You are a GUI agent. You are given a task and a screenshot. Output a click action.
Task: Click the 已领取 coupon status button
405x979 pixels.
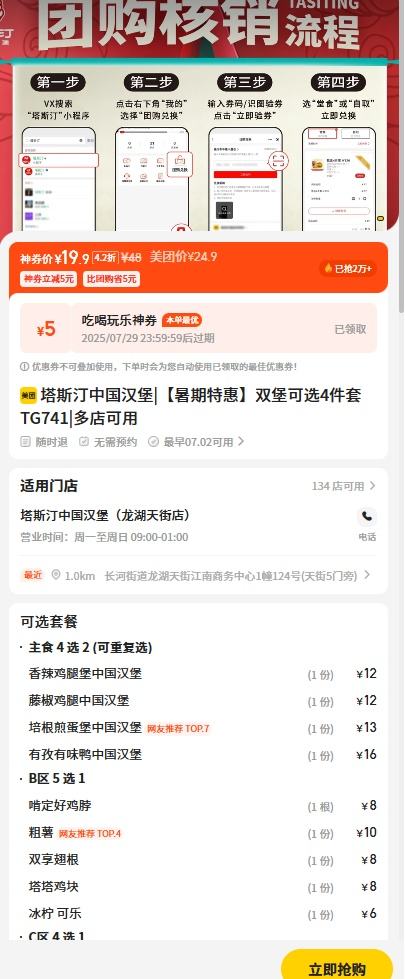click(350, 329)
